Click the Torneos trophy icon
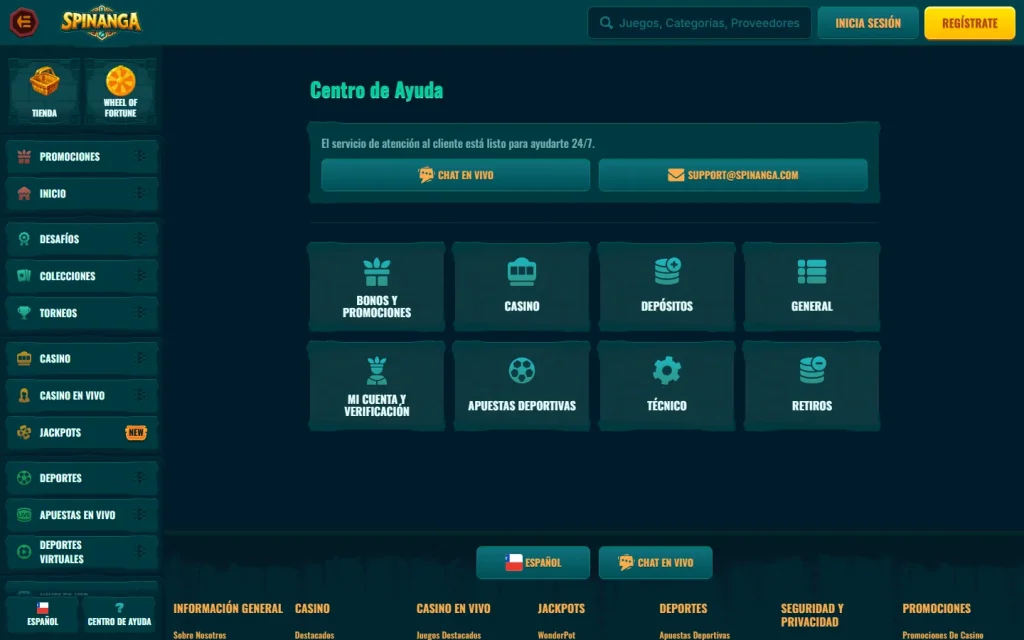 (24, 313)
